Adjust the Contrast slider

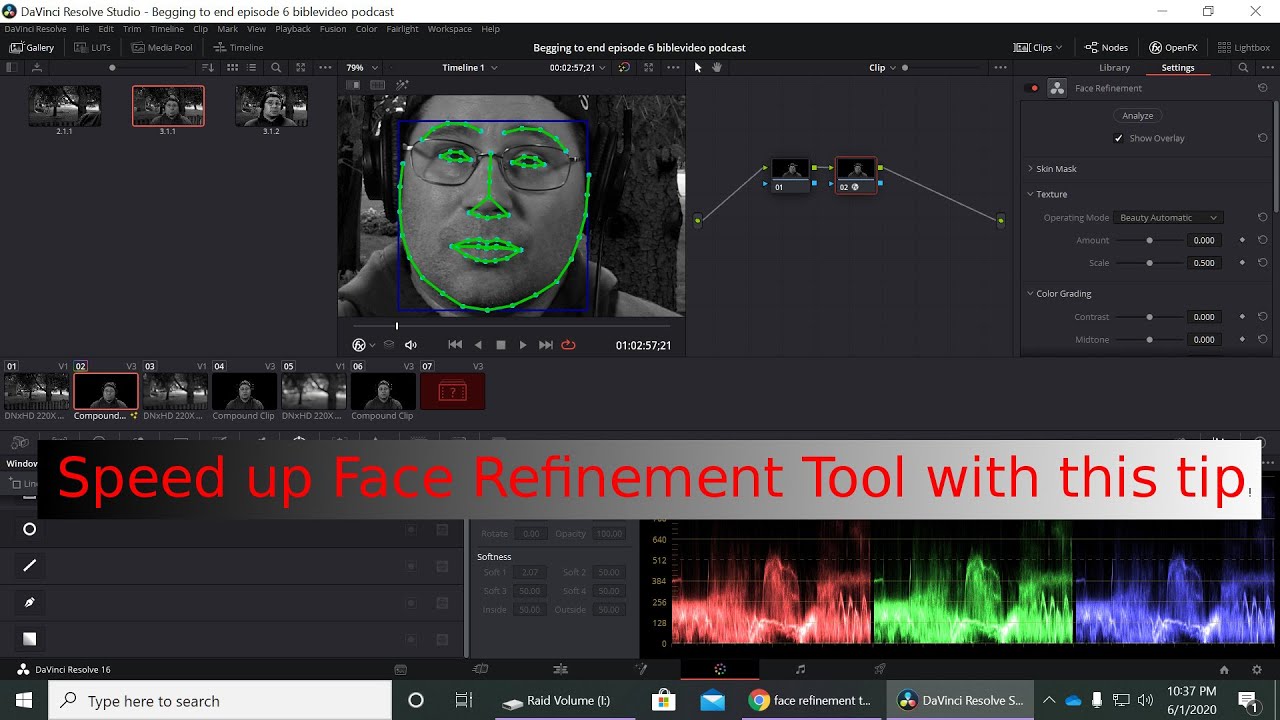click(x=1150, y=317)
